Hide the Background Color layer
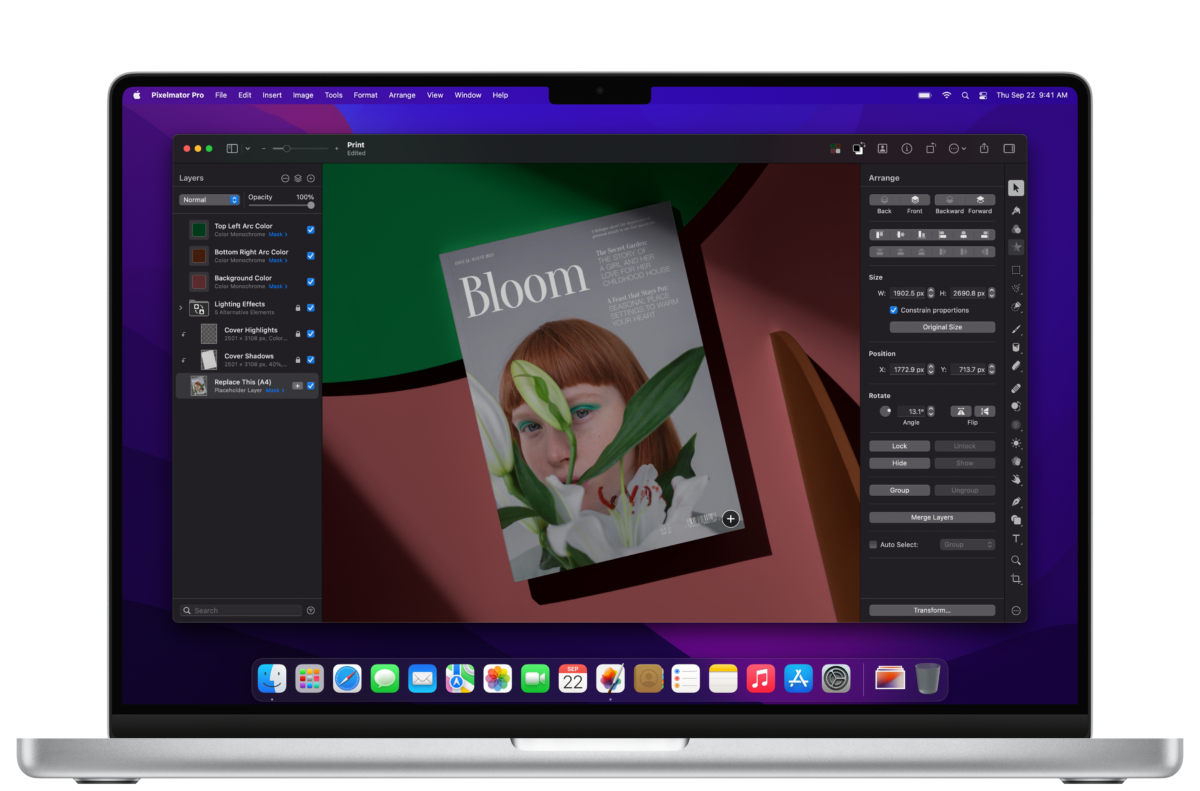The width and height of the screenshot is (1200, 791). point(310,281)
